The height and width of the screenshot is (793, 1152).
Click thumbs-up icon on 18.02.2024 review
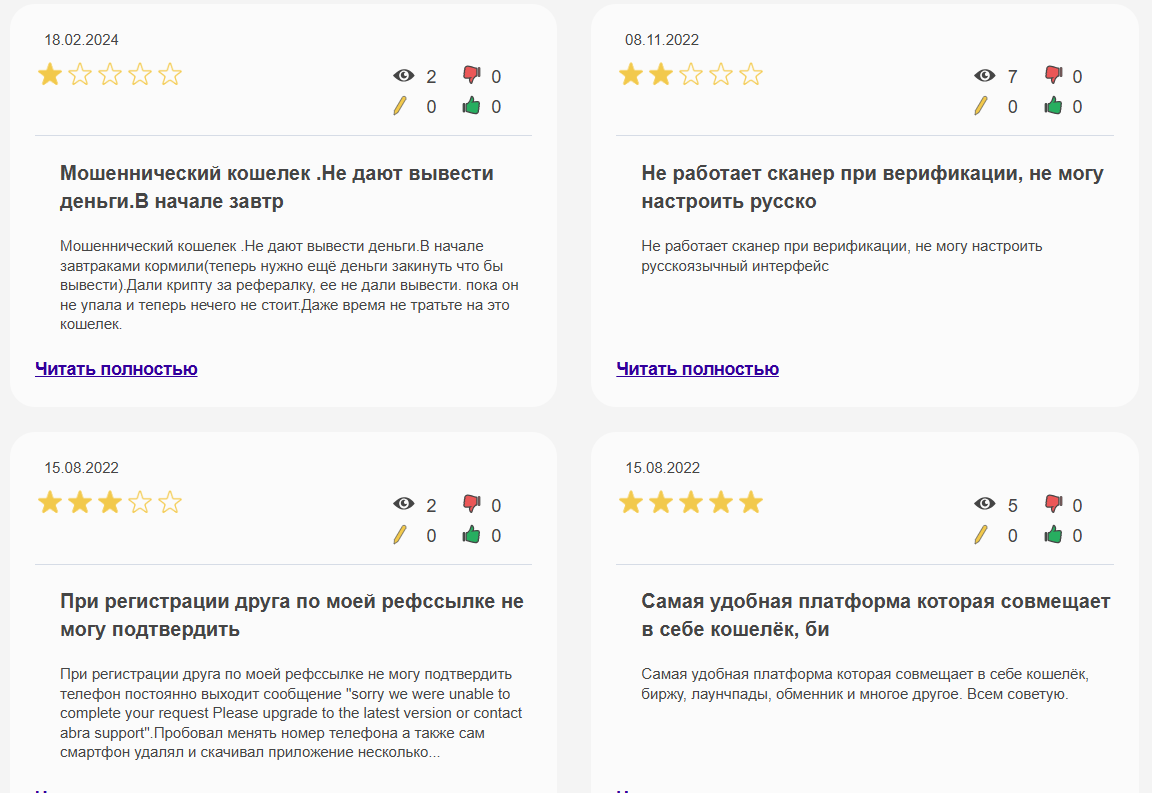tap(472, 106)
